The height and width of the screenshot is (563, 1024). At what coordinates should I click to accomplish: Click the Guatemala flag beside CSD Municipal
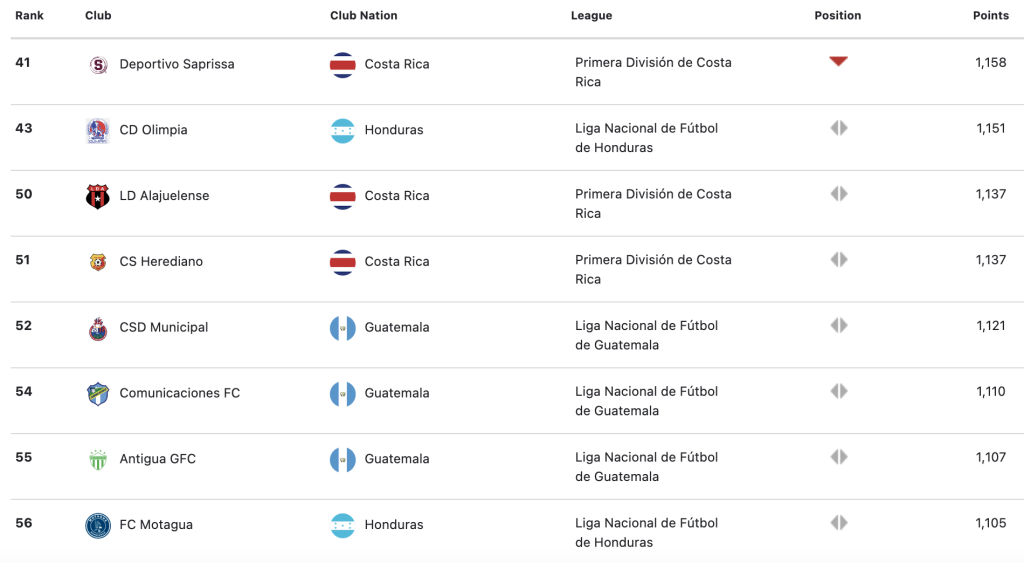[343, 328]
